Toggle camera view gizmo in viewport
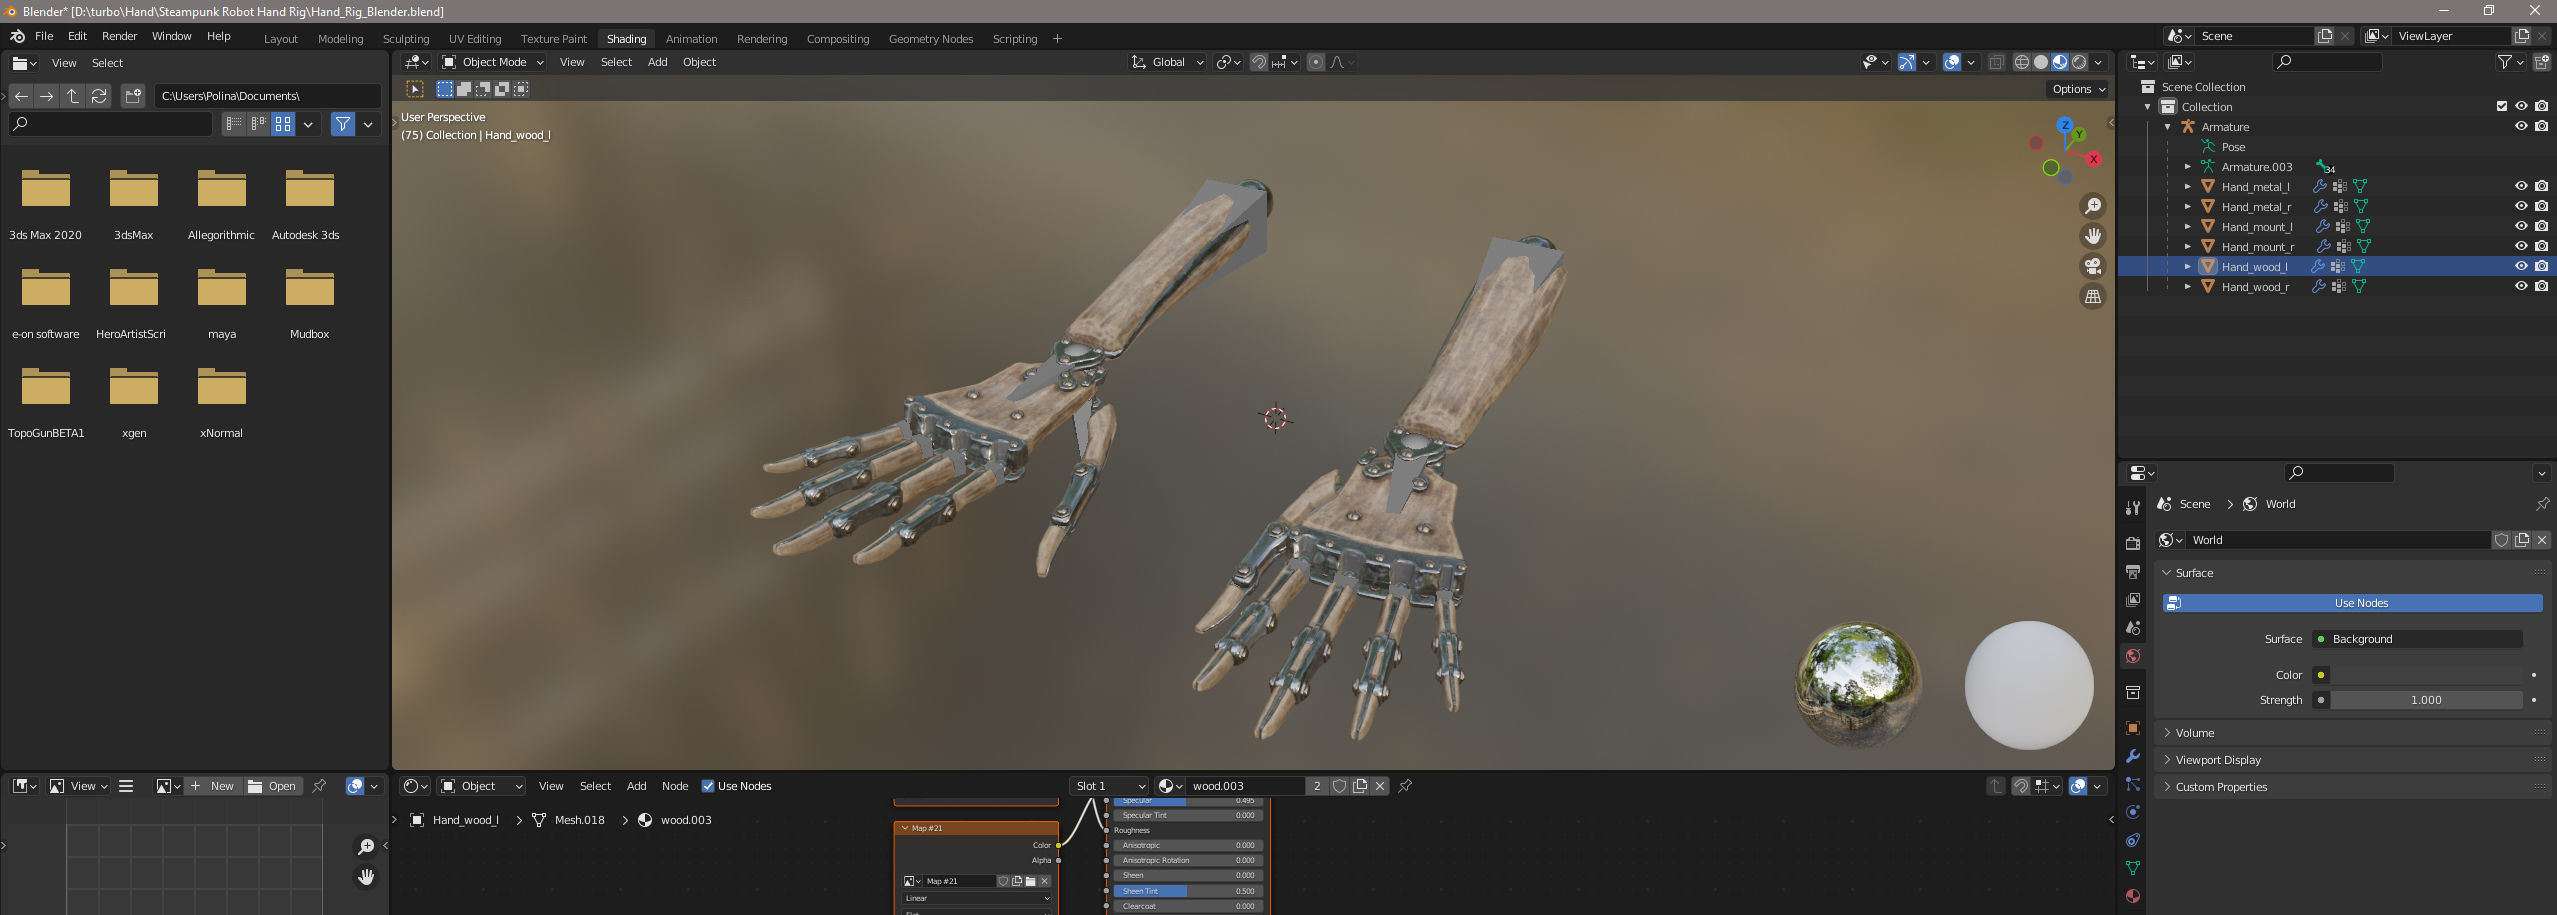The width and height of the screenshot is (2557, 915). click(2092, 266)
